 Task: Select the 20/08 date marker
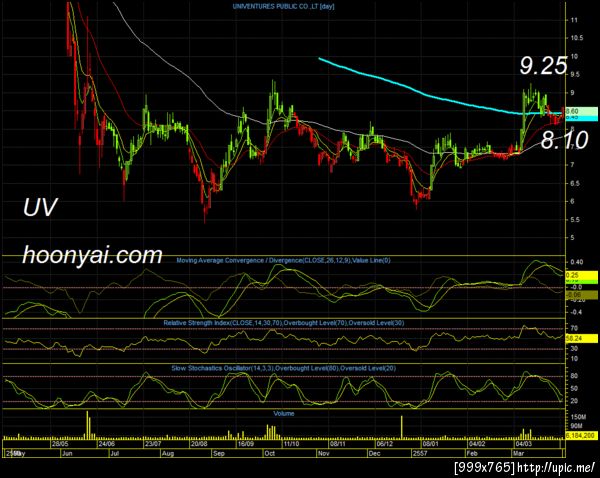coord(199,444)
